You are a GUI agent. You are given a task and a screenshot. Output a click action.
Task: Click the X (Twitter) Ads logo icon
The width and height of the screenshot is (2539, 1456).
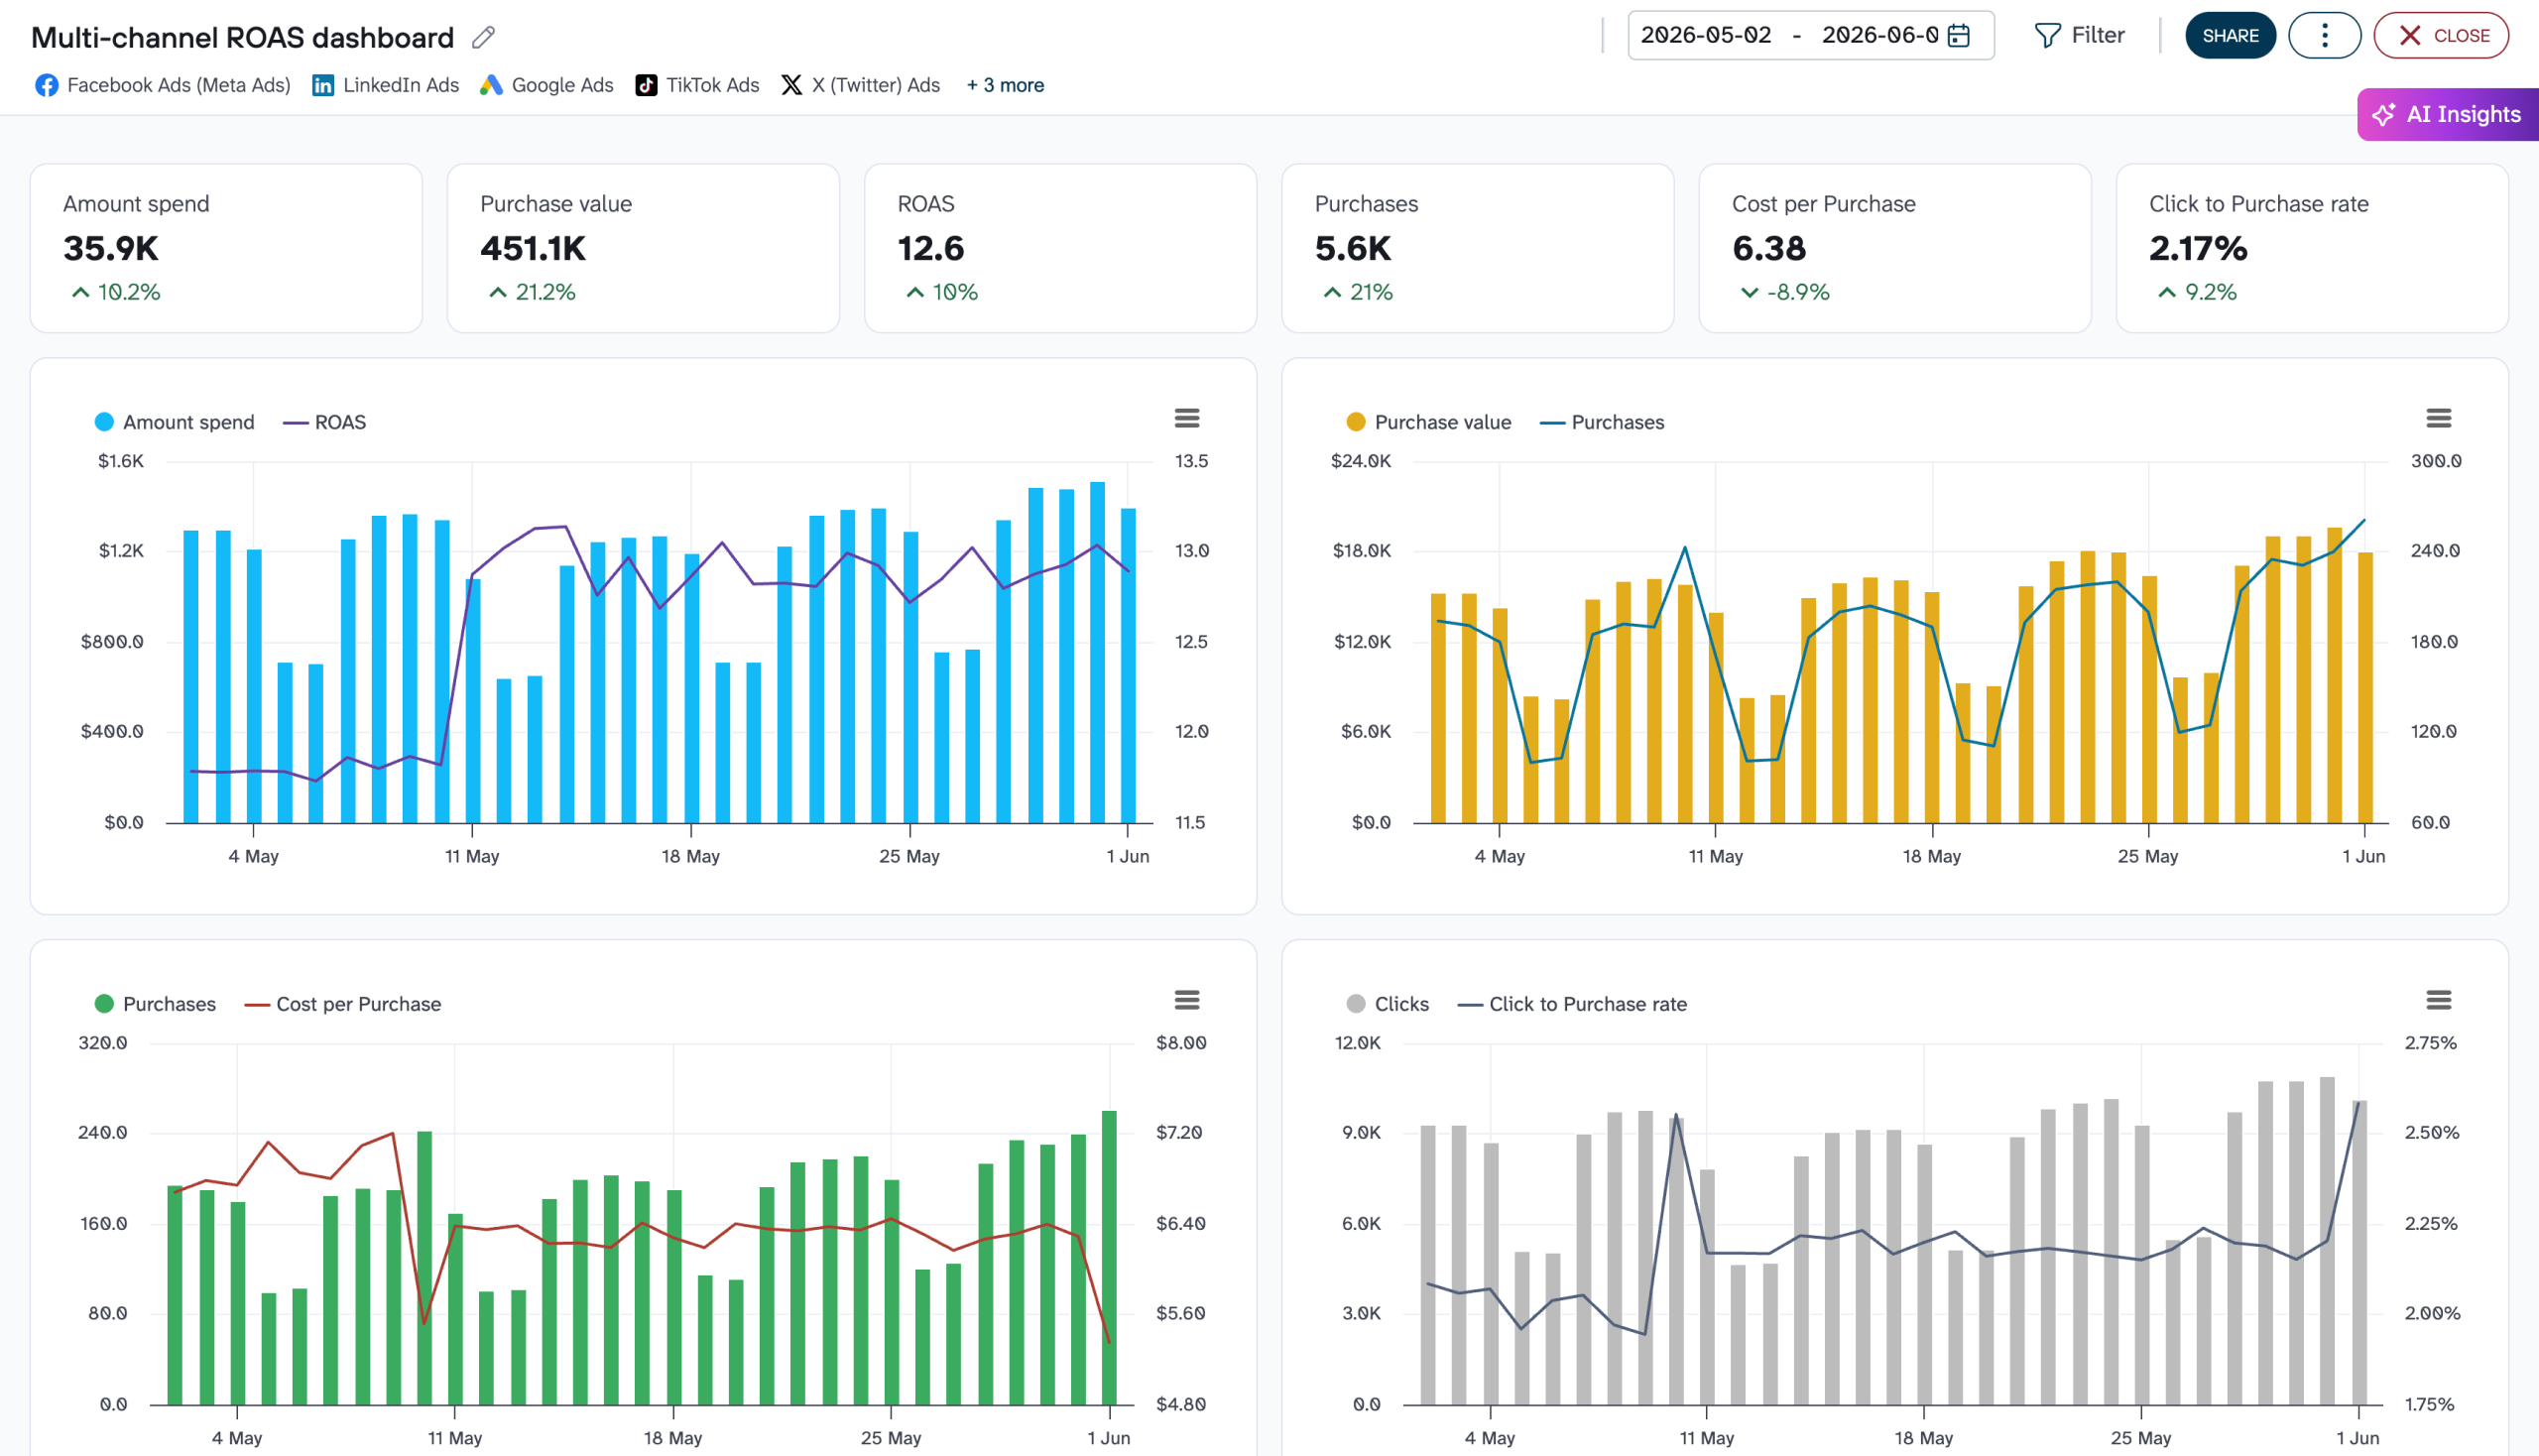click(x=791, y=86)
